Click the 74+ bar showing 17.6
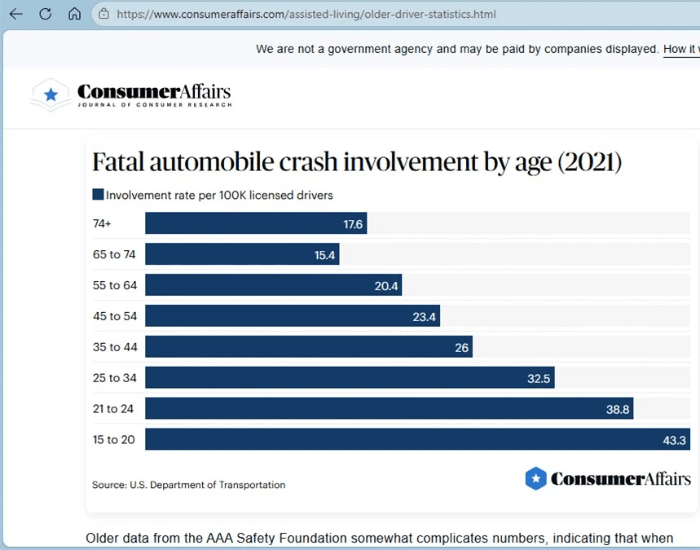The height and width of the screenshot is (550, 700). pyautogui.click(x=256, y=223)
